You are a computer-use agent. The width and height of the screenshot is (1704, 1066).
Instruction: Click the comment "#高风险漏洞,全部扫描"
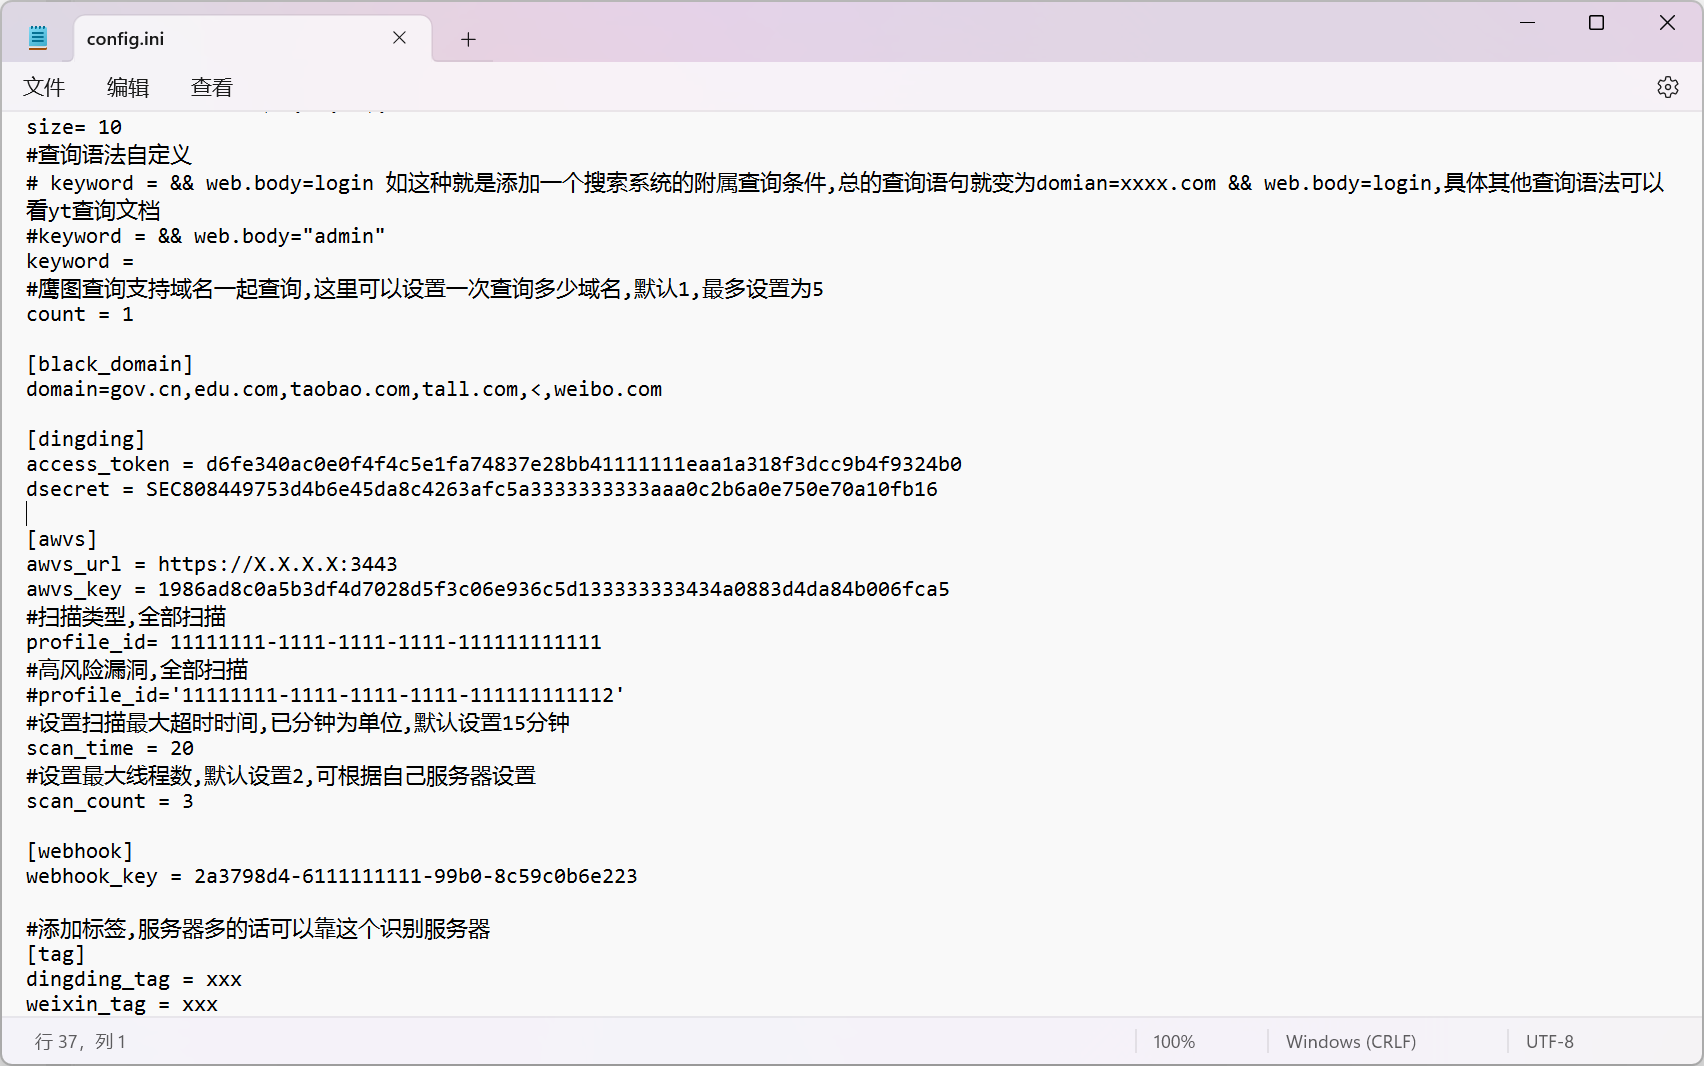[x=137, y=670]
